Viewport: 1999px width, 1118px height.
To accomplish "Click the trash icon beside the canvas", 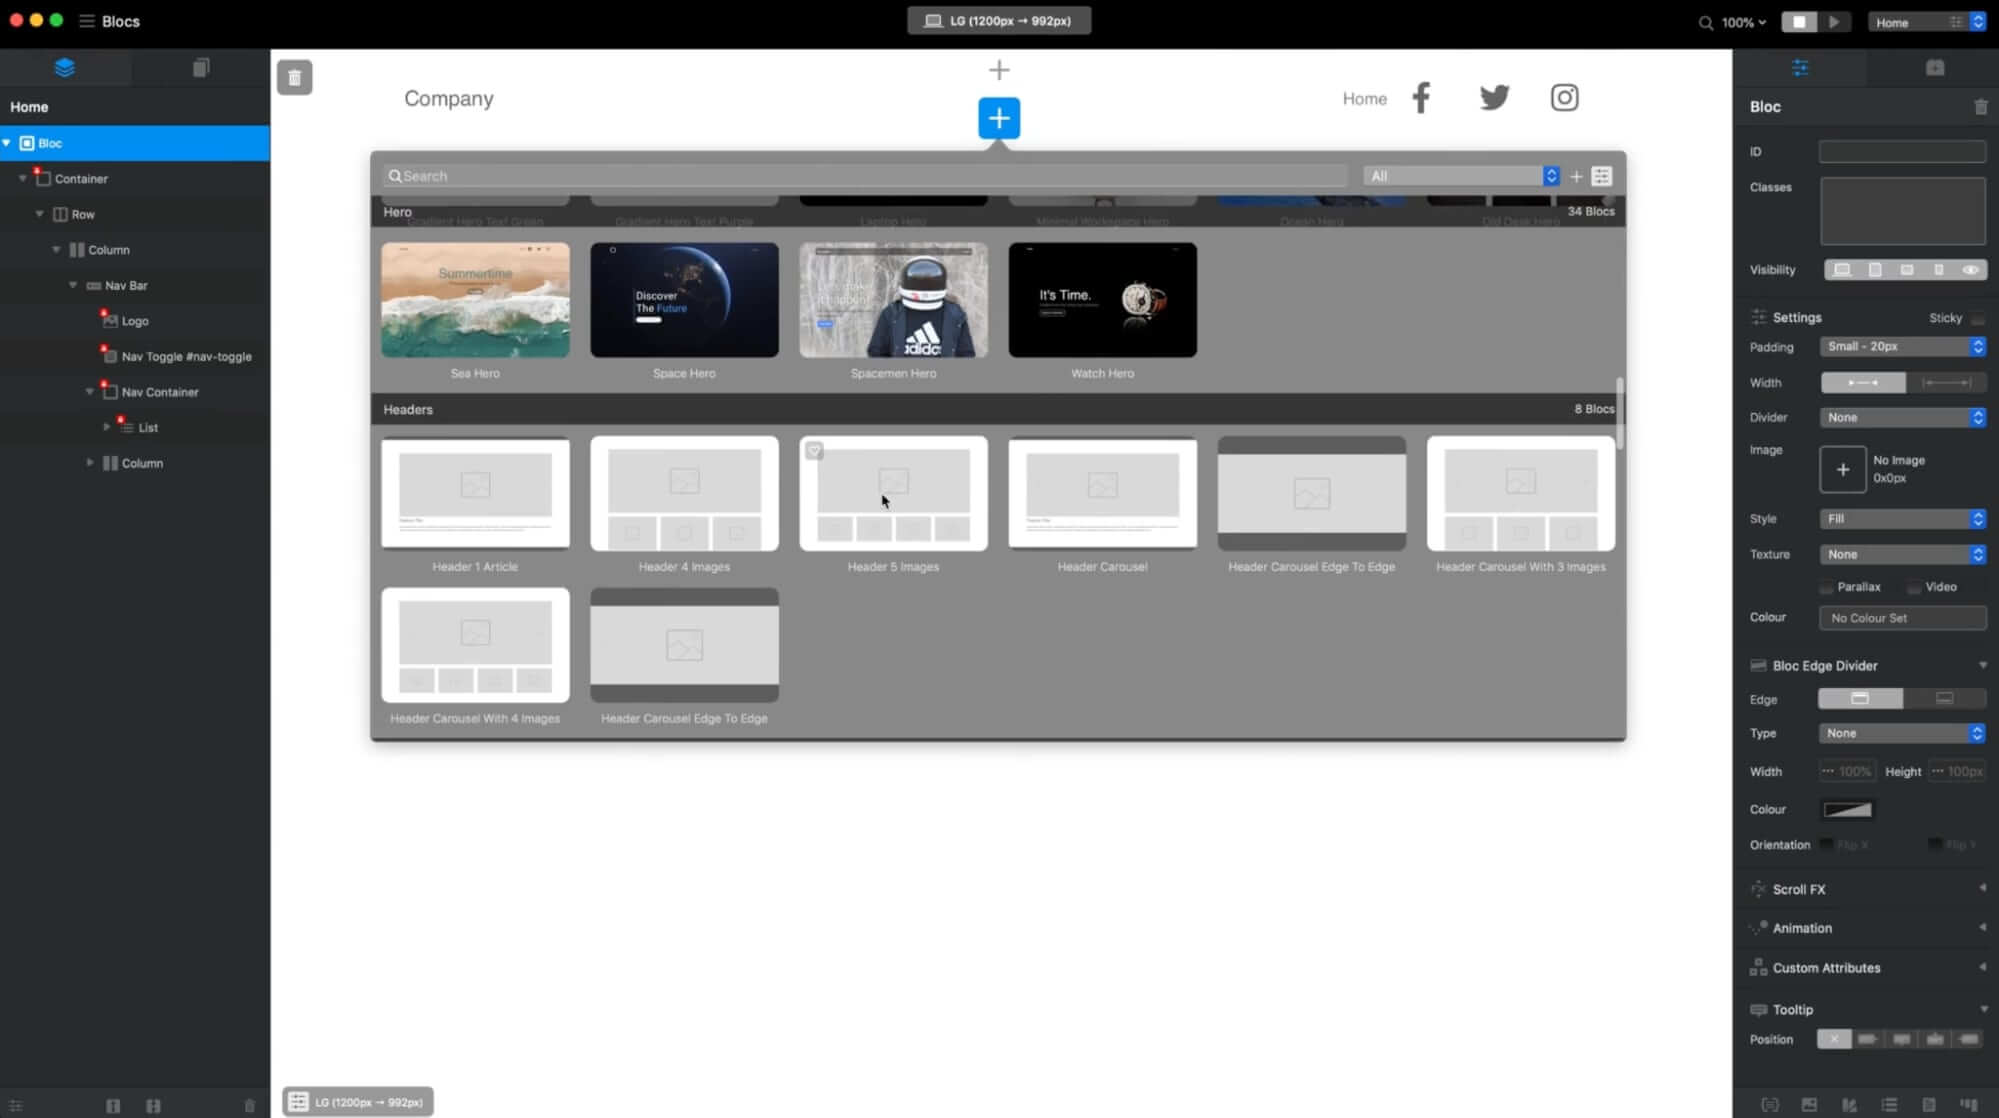I will (295, 77).
